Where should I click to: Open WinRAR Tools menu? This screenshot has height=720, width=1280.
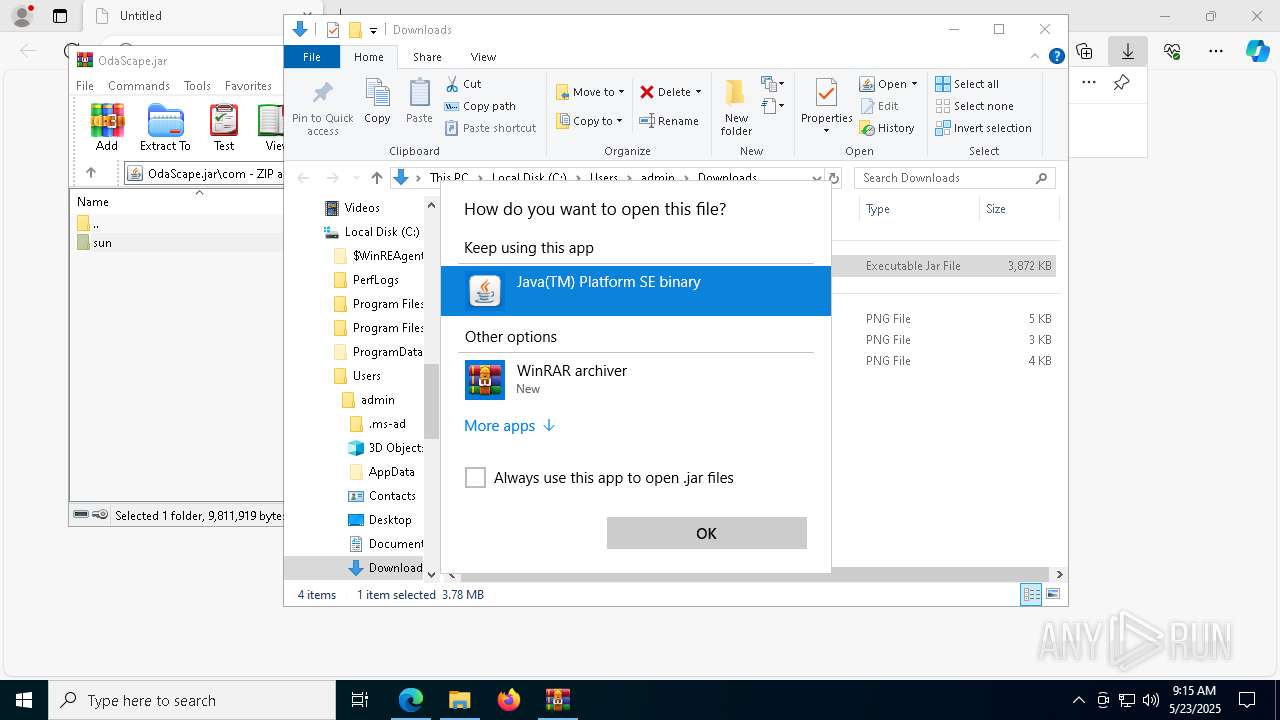pos(197,86)
